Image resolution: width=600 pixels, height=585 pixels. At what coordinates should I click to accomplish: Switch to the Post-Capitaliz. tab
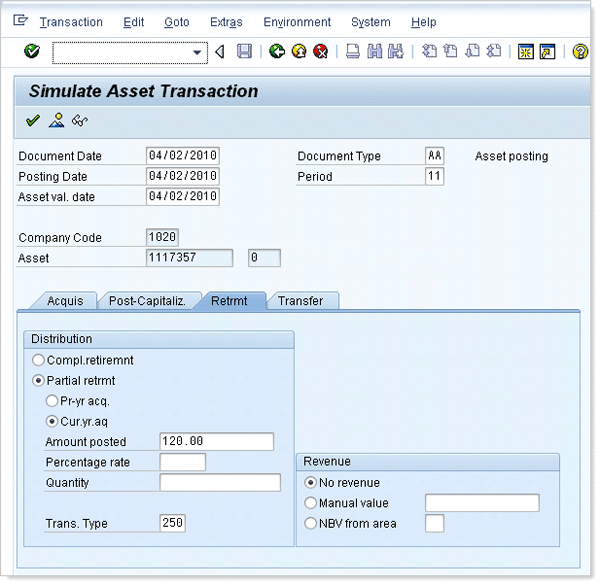point(149,300)
